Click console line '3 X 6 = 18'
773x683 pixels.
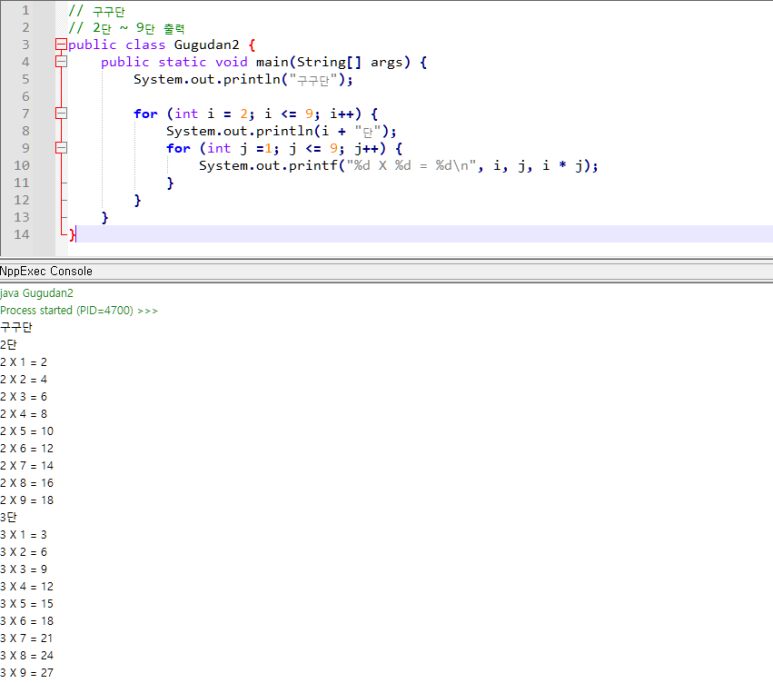pos(27,621)
